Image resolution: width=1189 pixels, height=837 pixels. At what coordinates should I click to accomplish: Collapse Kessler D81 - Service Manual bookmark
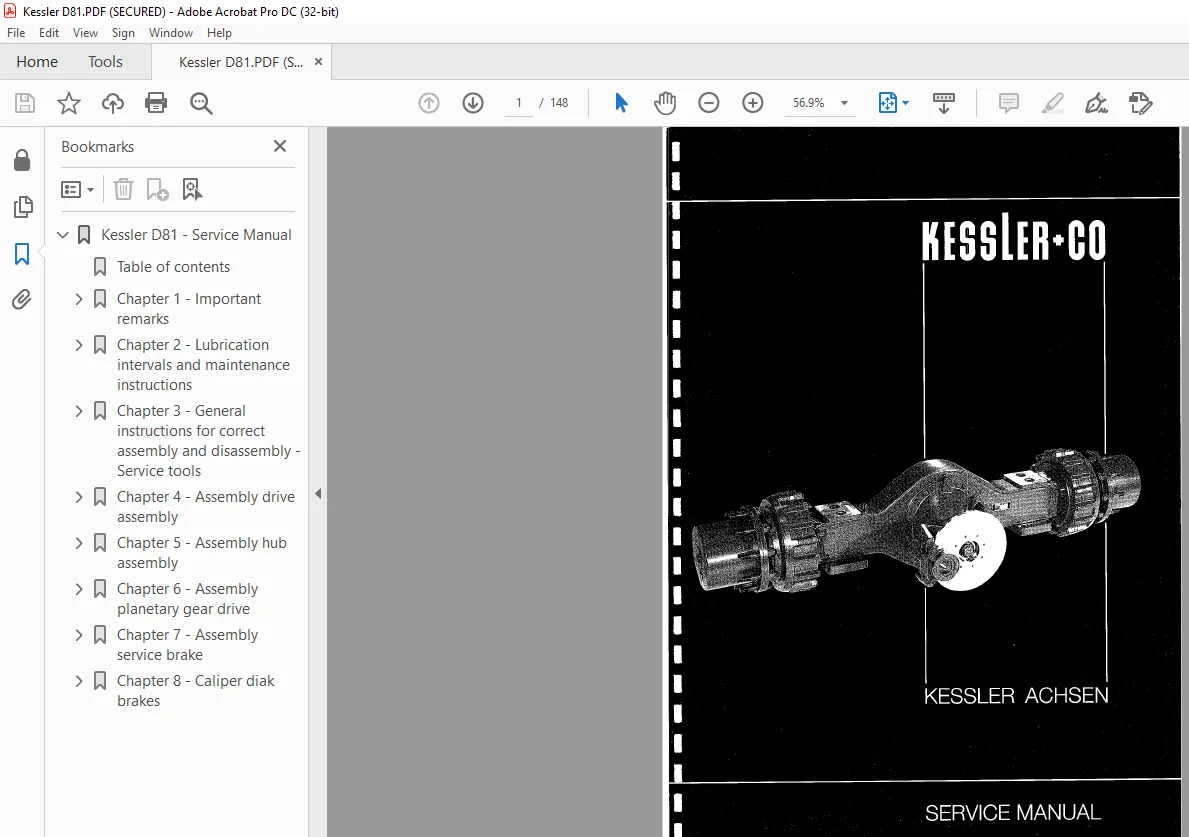click(63, 235)
